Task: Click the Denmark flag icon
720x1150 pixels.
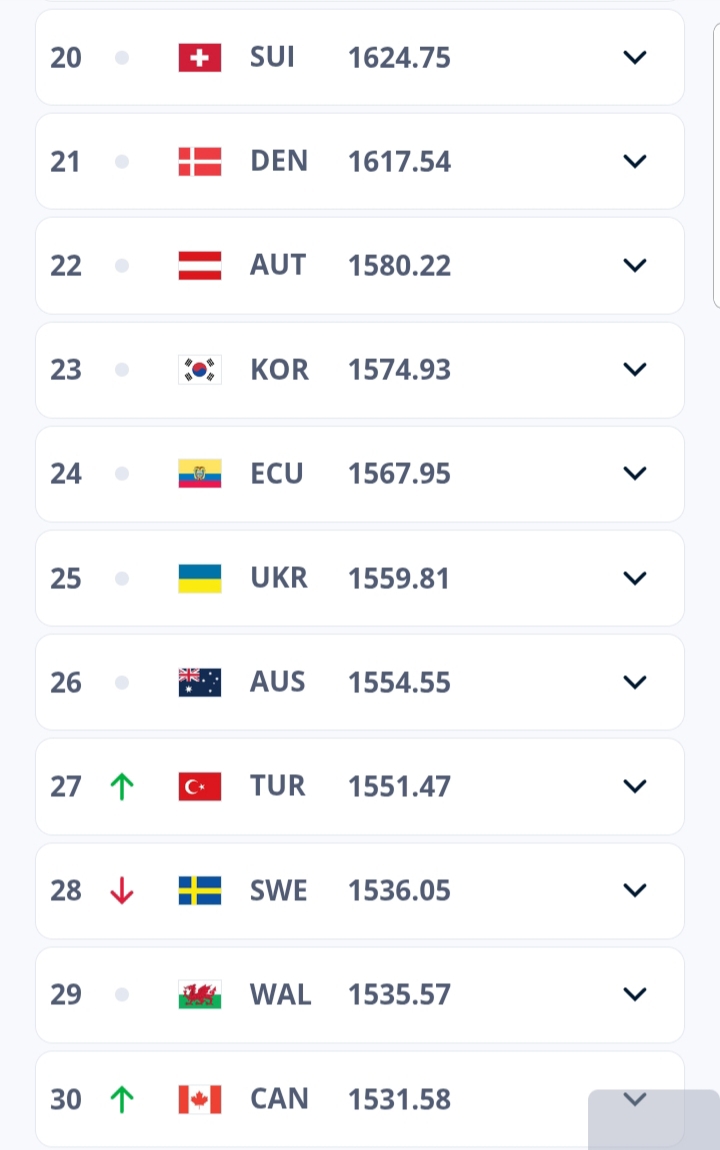Action: pos(200,162)
